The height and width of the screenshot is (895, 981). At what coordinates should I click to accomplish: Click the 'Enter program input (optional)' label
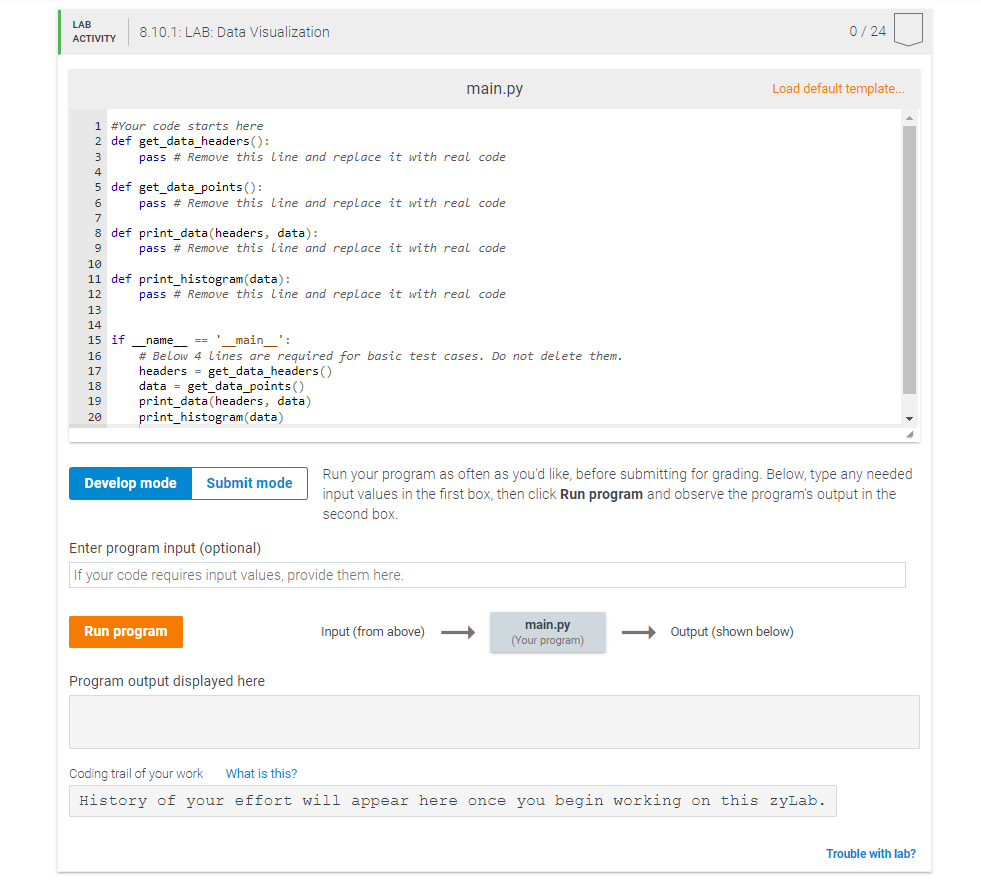165,548
